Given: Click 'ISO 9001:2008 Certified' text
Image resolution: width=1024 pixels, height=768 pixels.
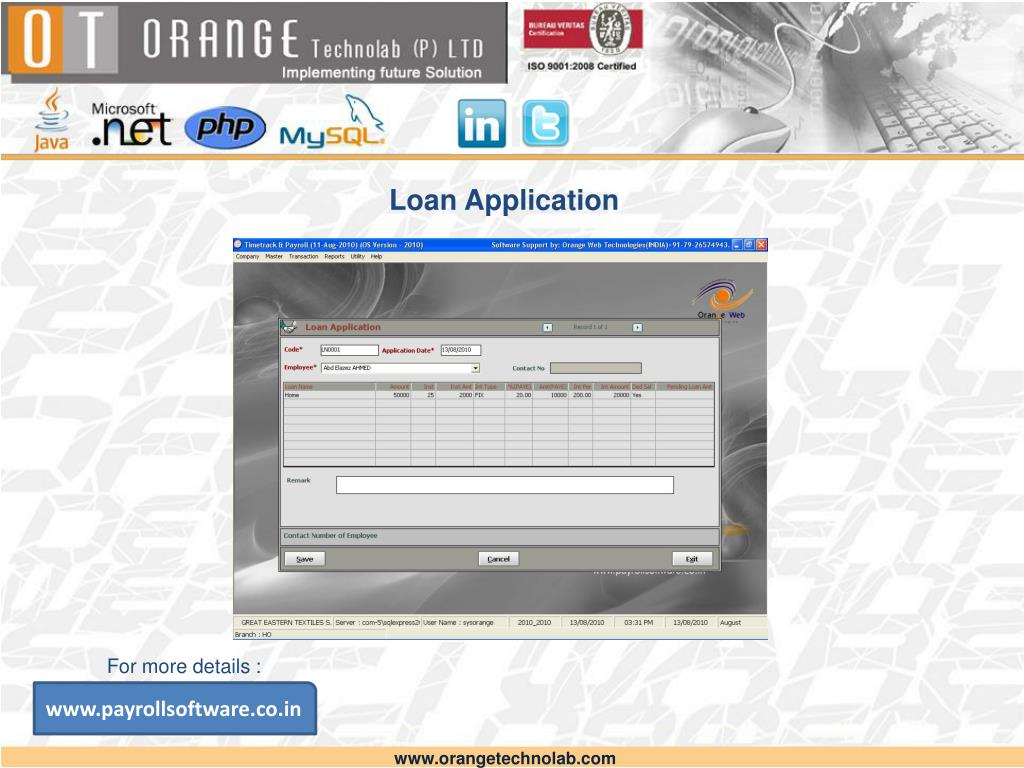Looking at the screenshot, I should click(582, 66).
